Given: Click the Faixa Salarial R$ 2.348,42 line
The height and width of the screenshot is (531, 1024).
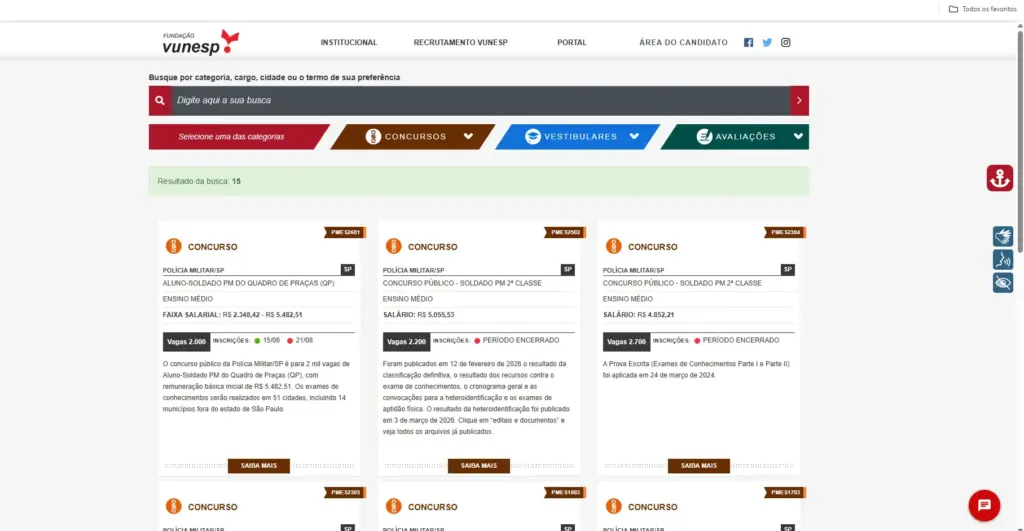Looking at the screenshot, I should pos(232,315).
